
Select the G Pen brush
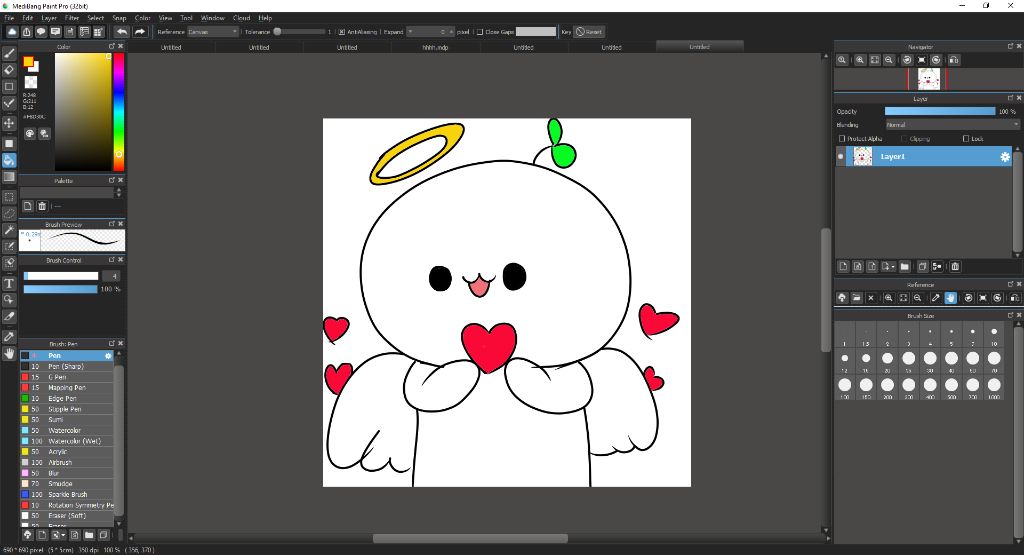66,377
